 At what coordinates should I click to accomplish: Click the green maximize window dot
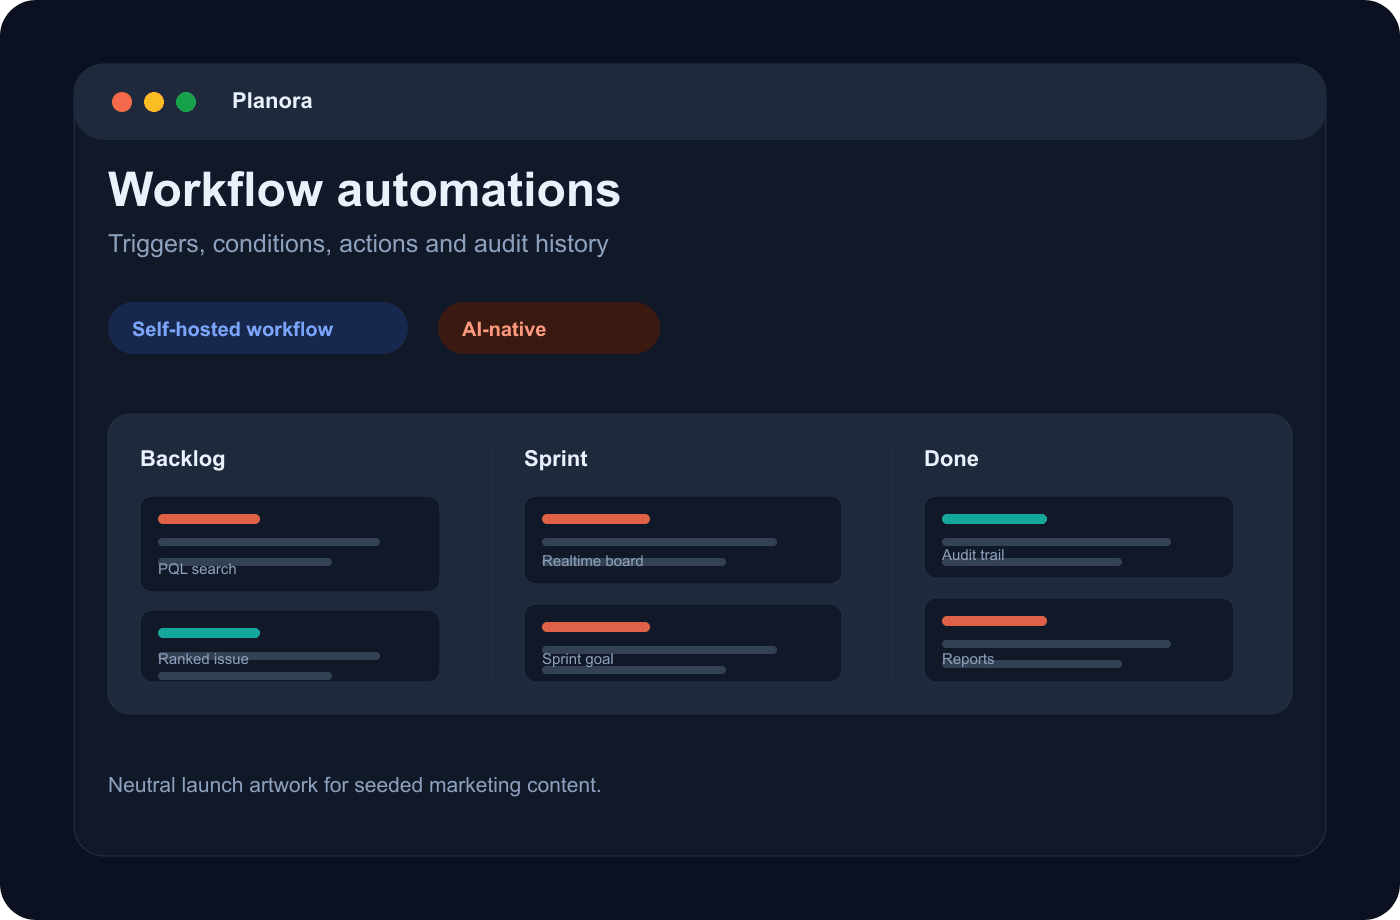click(x=186, y=102)
